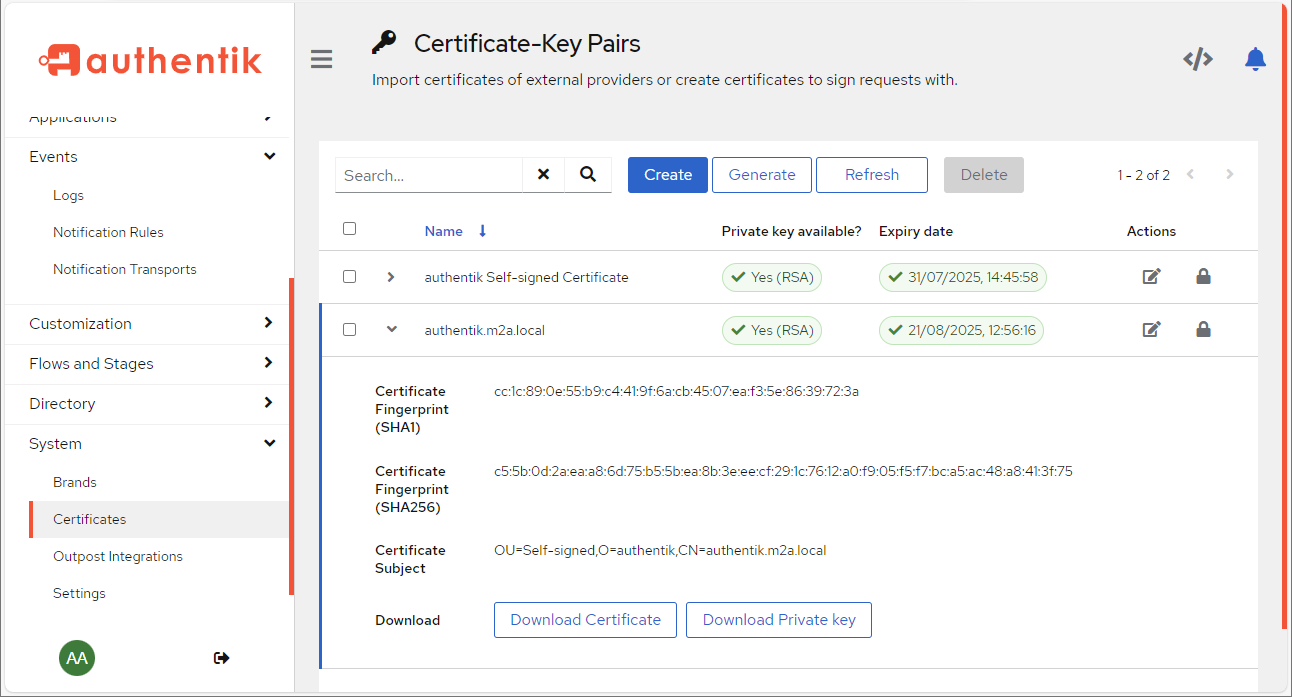The image size is (1292, 697).
Task: Click the Download Certificate button
Action: click(585, 620)
